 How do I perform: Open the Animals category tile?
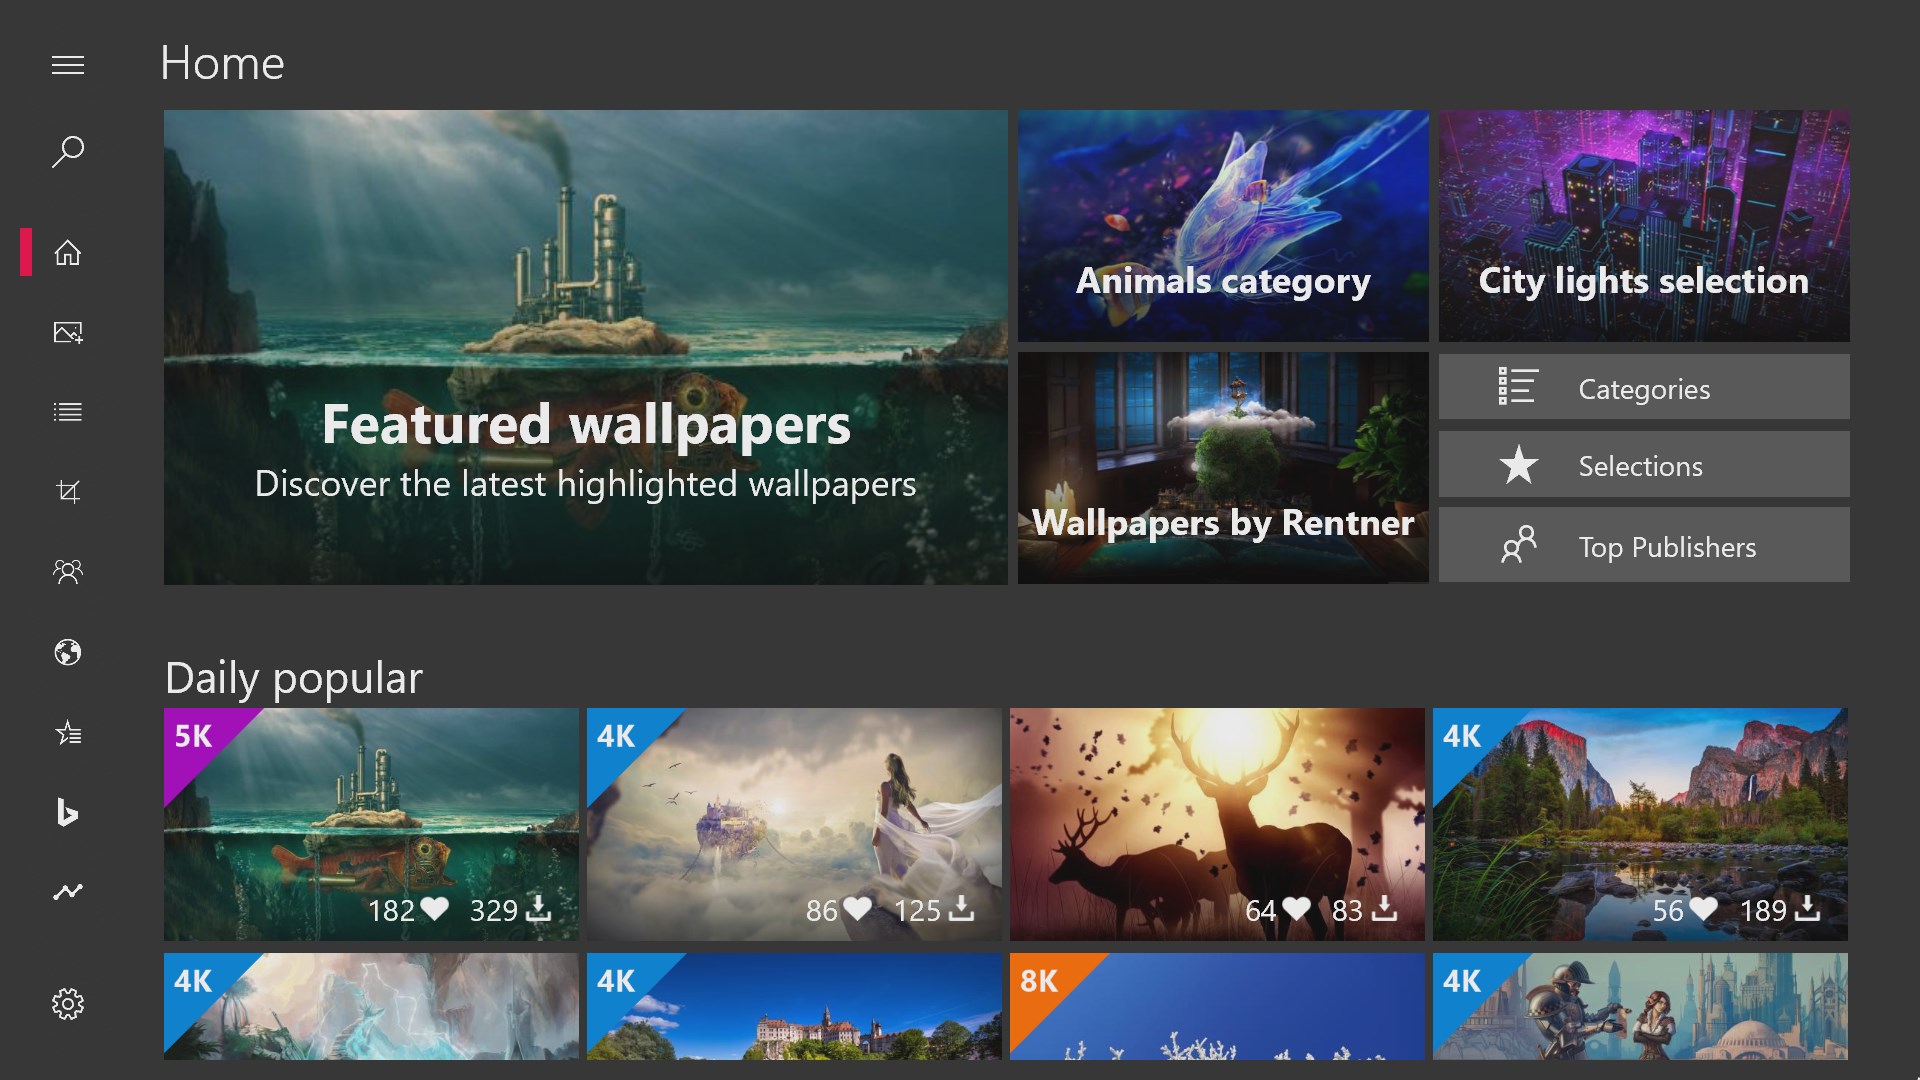[x=1222, y=226]
